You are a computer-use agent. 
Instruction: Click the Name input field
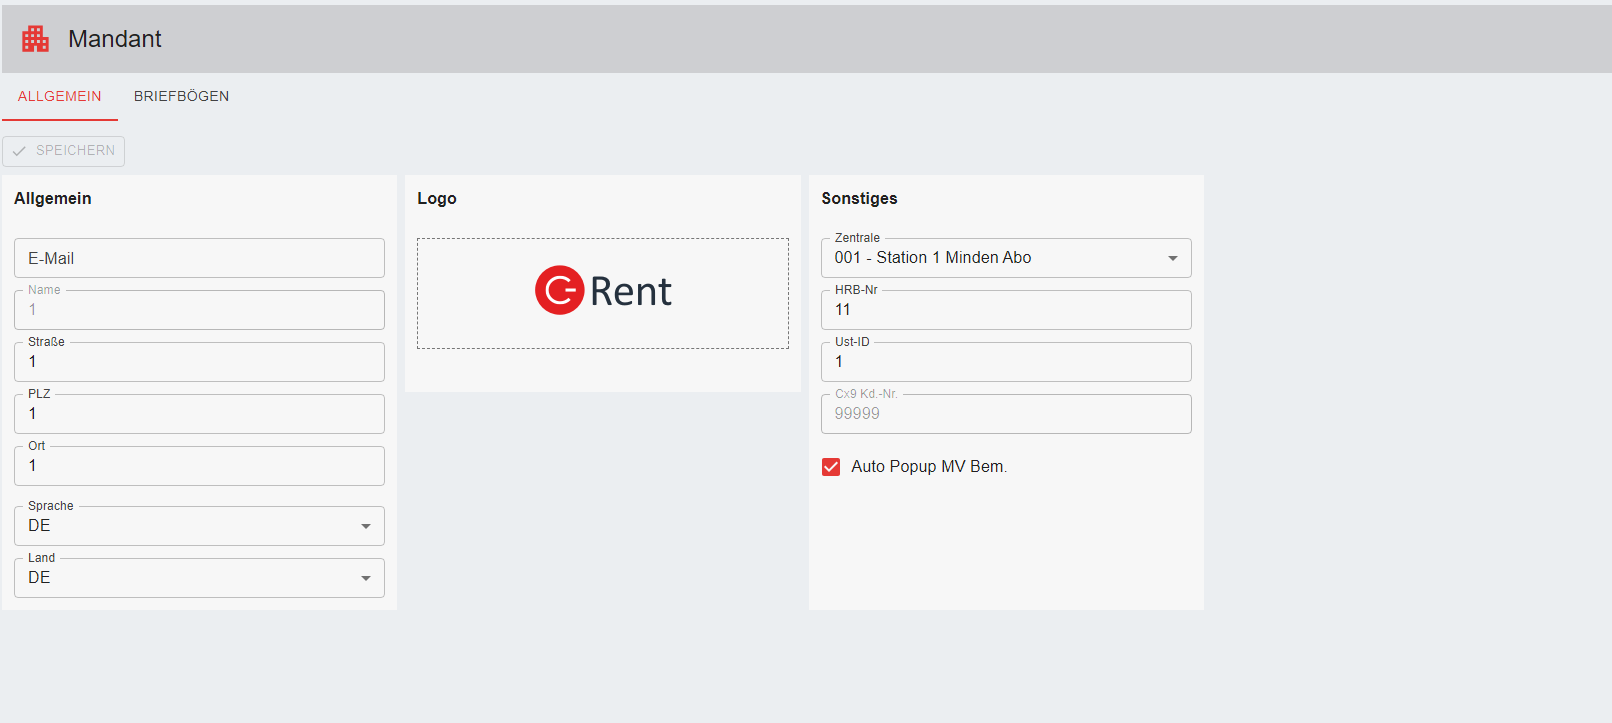(x=199, y=310)
